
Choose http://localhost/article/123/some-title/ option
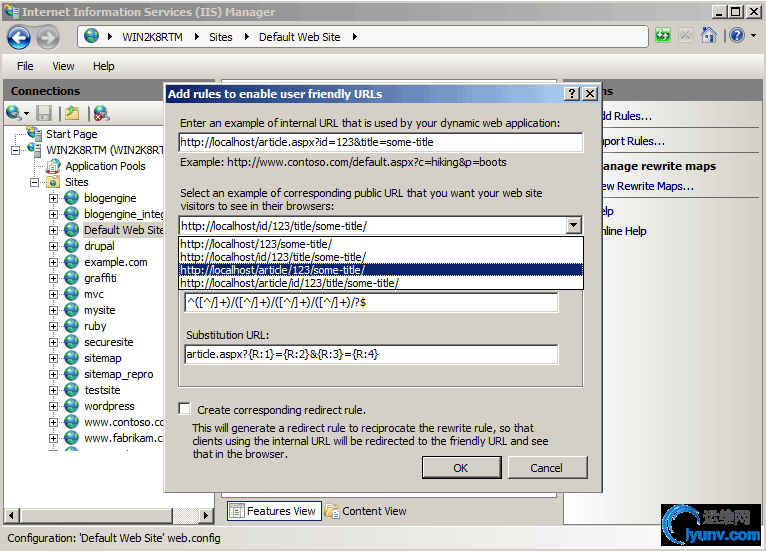[381, 270]
